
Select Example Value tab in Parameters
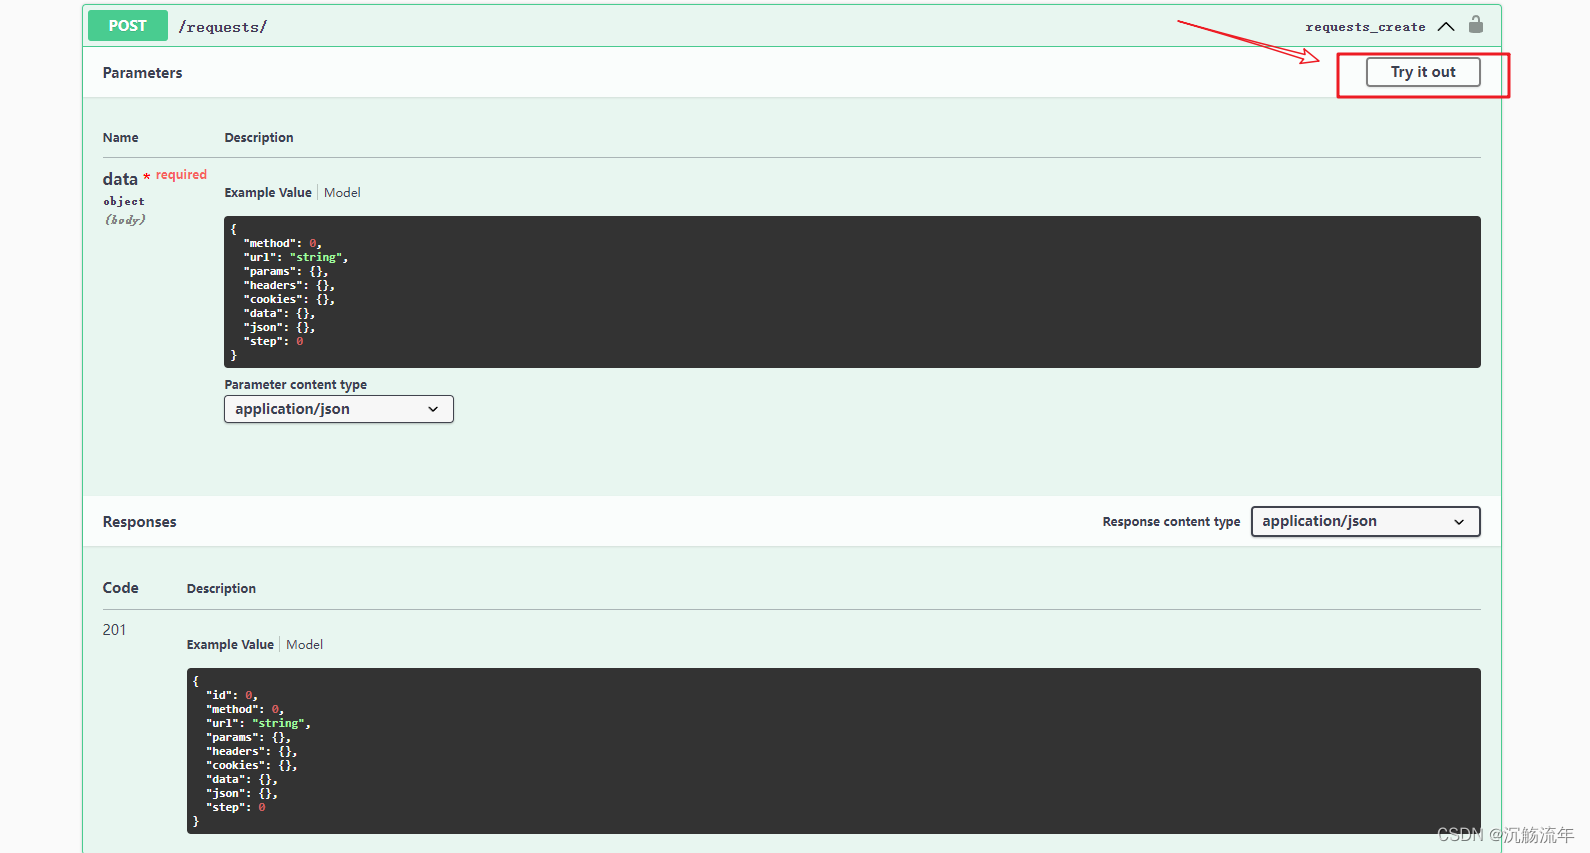268,193
